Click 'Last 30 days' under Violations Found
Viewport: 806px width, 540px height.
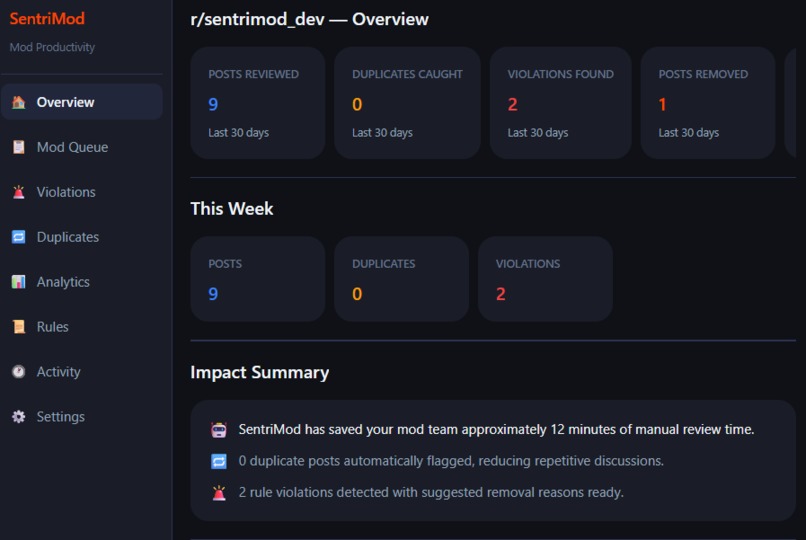coord(538,133)
